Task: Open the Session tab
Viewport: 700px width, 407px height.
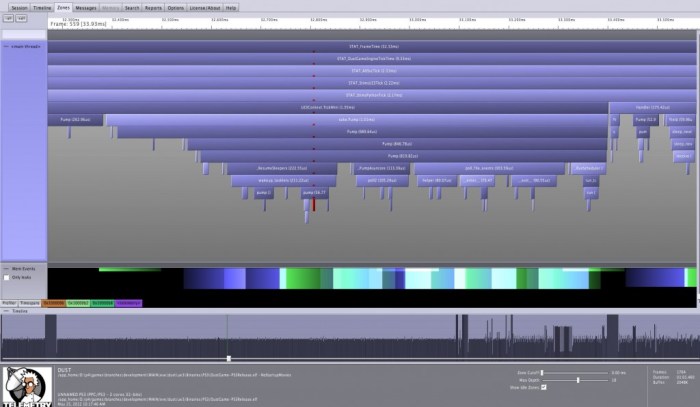Action: click(19, 7)
